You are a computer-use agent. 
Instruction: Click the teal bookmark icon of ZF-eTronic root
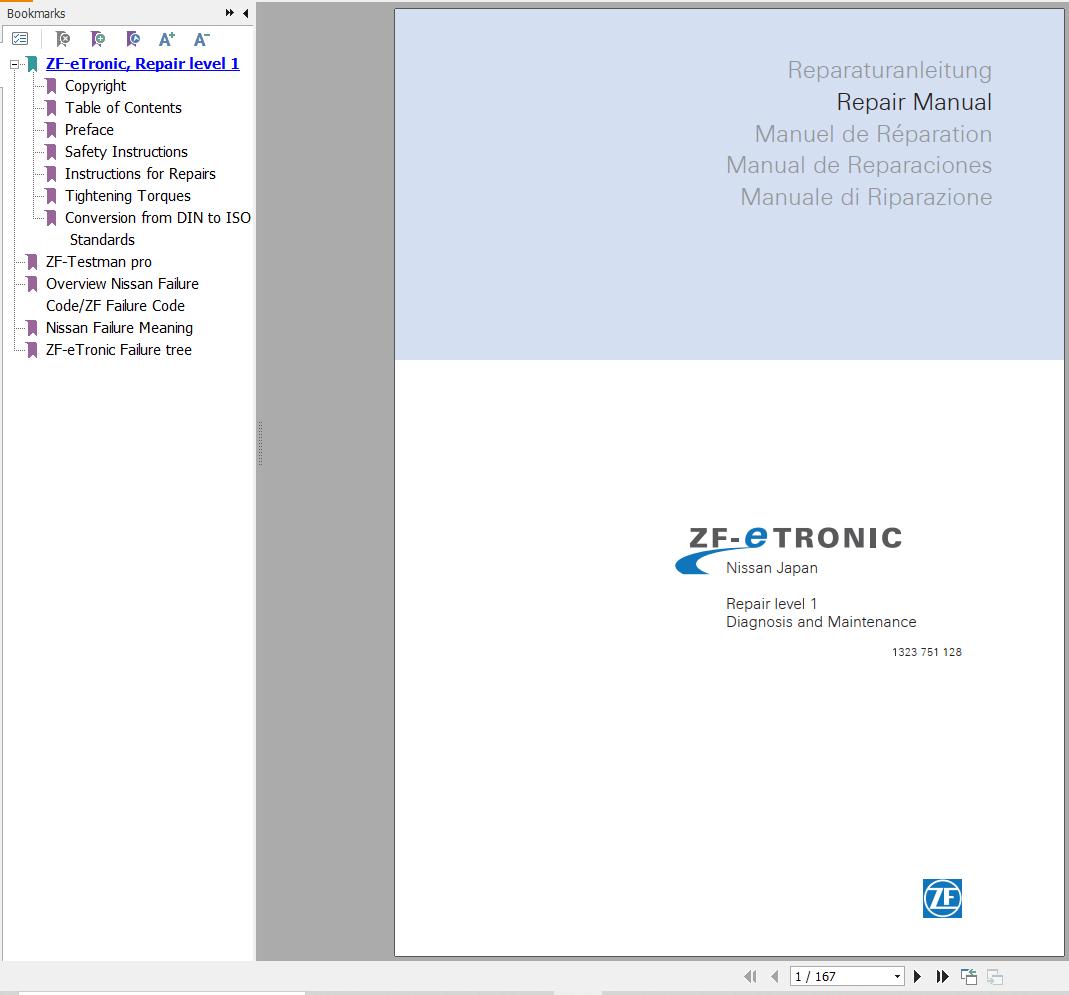coord(32,64)
